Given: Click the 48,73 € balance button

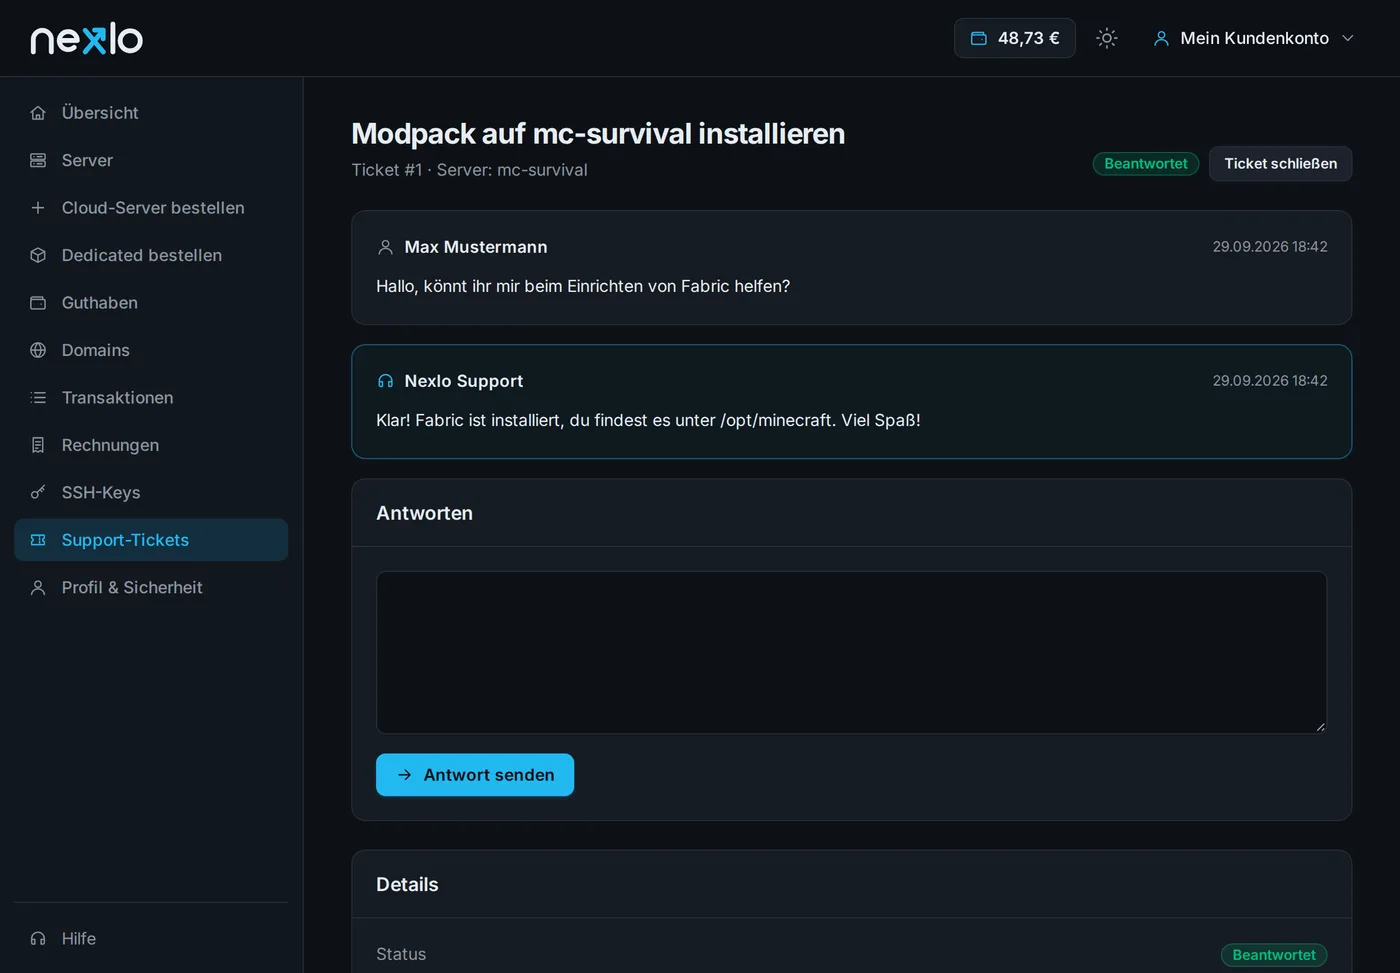Looking at the screenshot, I should coord(1014,38).
